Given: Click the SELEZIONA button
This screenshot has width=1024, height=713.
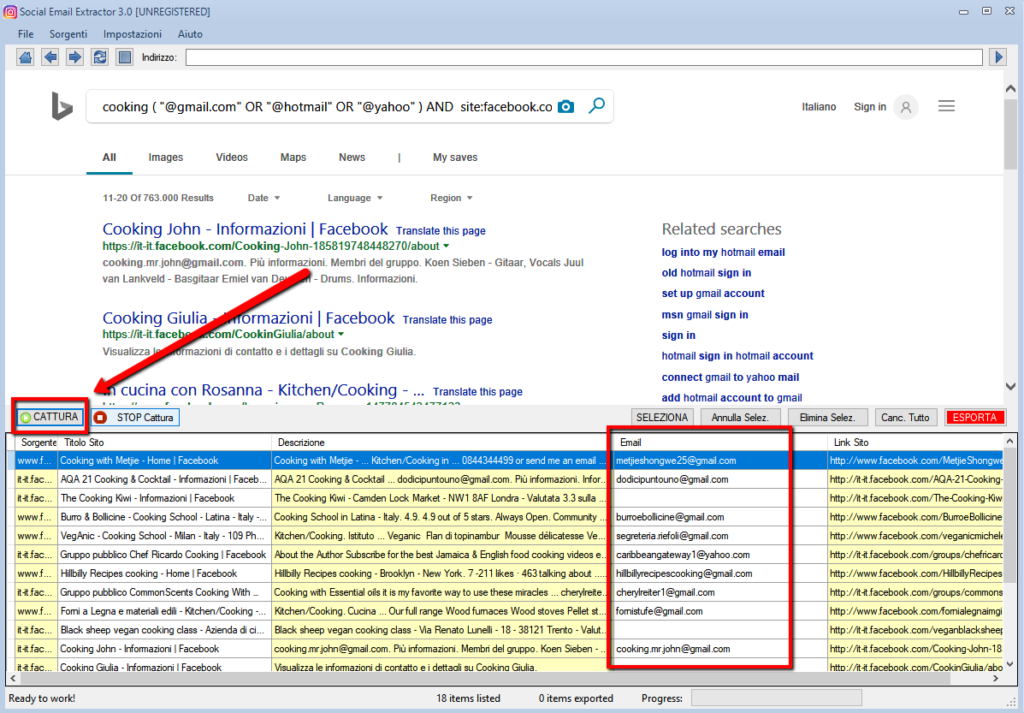Looking at the screenshot, I should [662, 417].
